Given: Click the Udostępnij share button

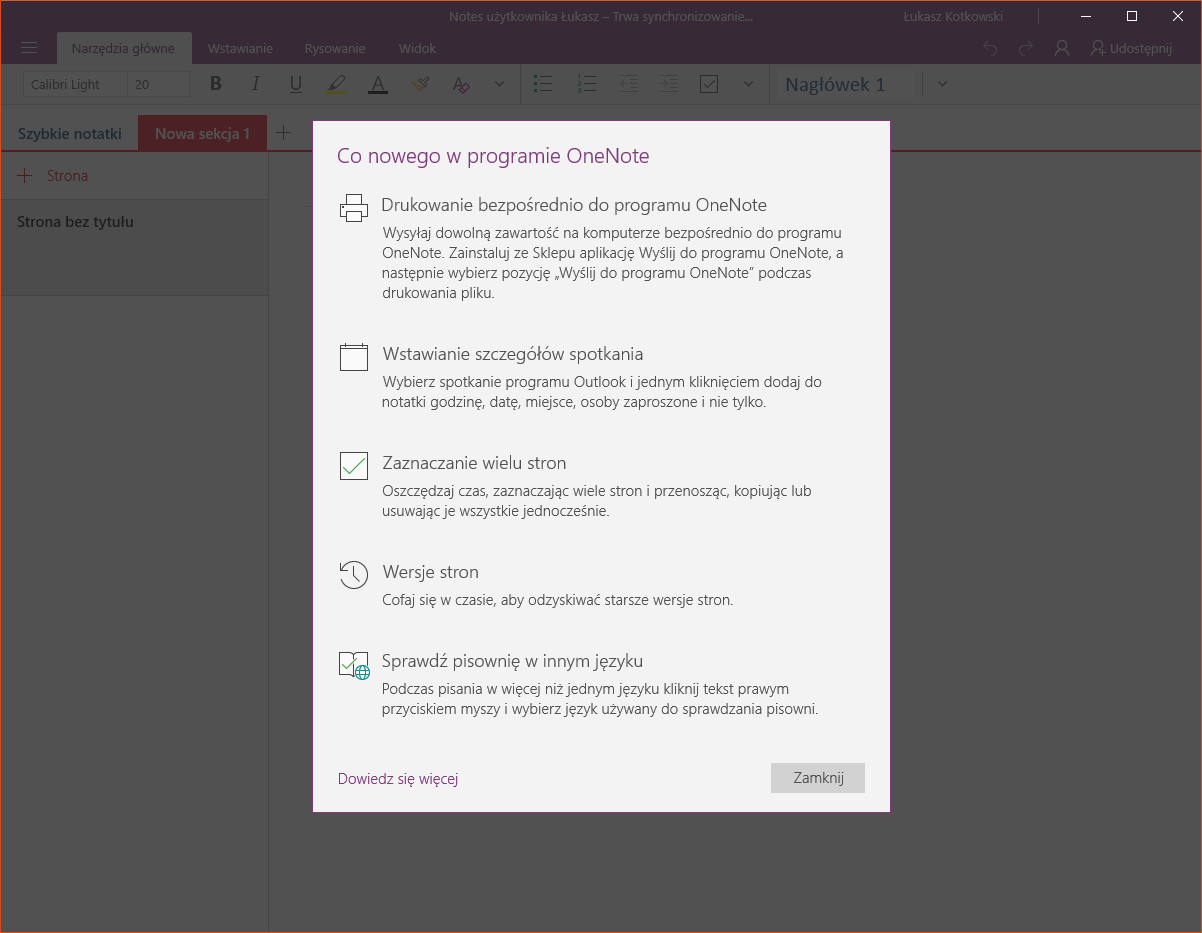Looking at the screenshot, I should [1131, 48].
